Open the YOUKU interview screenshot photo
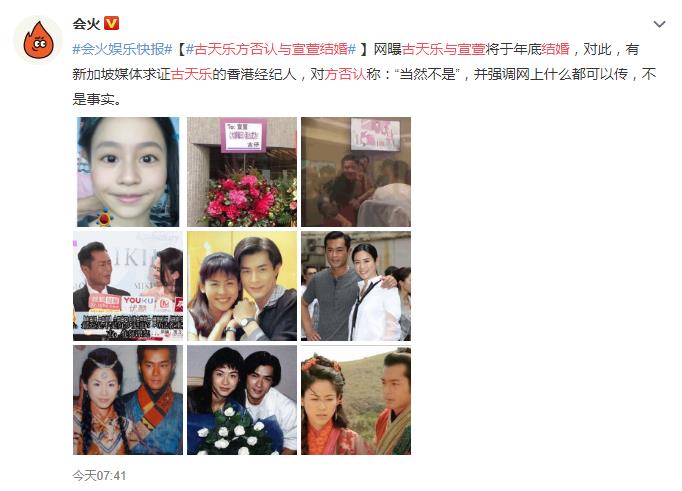682x491 pixels. click(x=128, y=286)
